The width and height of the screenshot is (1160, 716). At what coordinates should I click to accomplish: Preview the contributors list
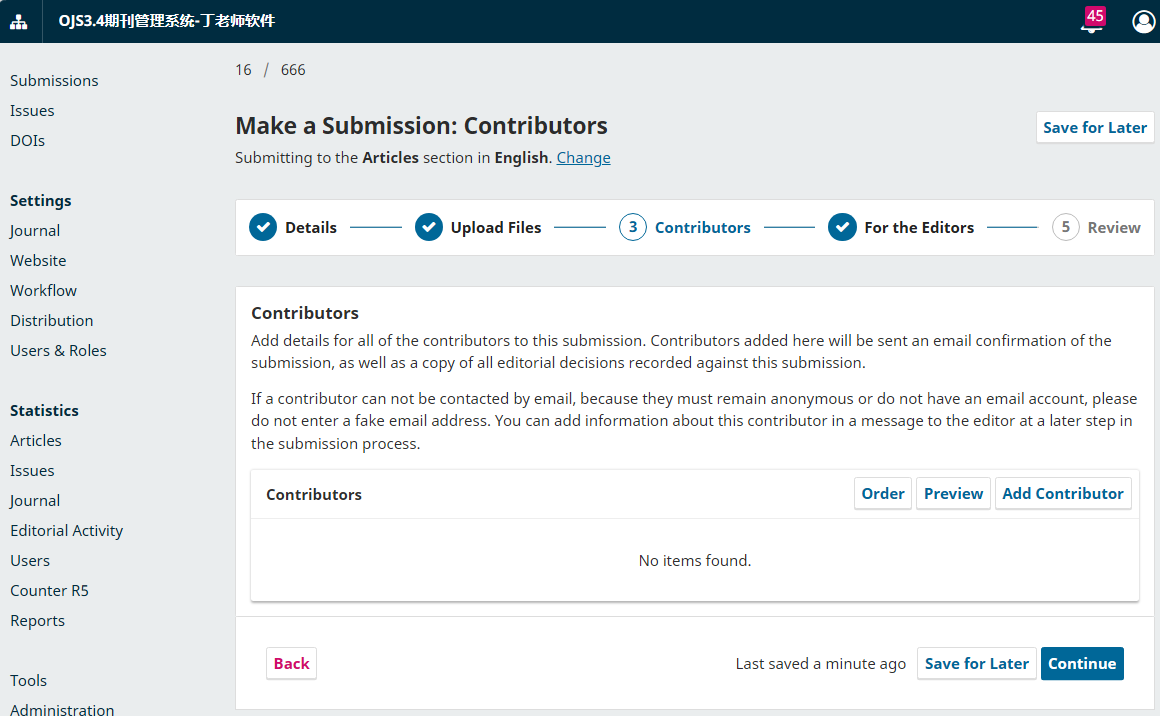tap(953, 493)
